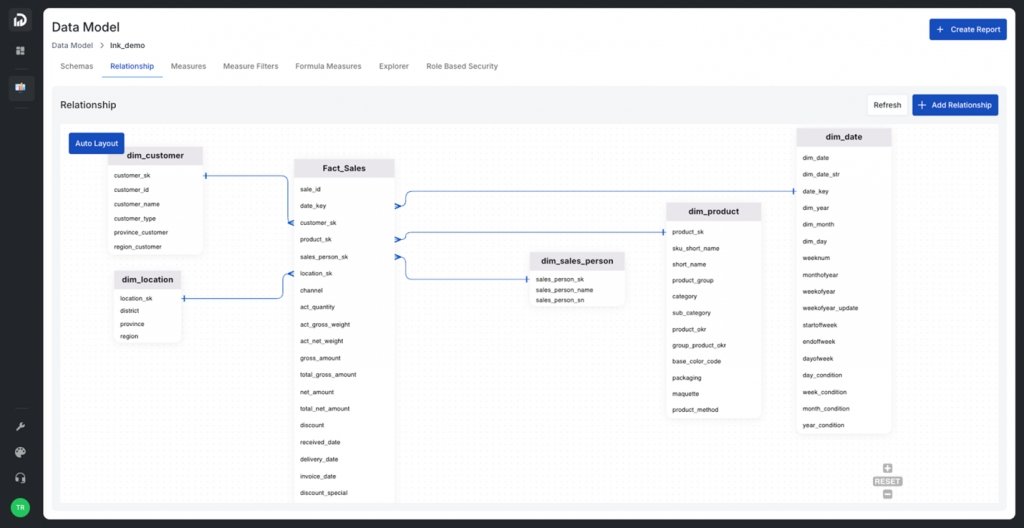The width and height of the screenshot is (1024, 528).
Task: Click the app logo in the sidebar
Action: (20, 20)
